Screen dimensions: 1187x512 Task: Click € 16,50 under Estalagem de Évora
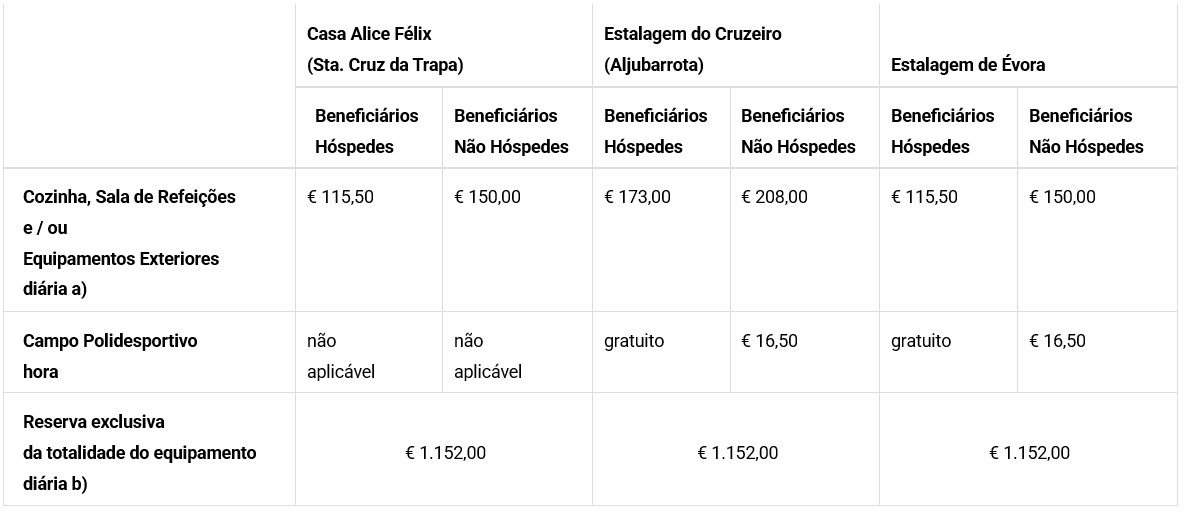[x=1058, y=342]
